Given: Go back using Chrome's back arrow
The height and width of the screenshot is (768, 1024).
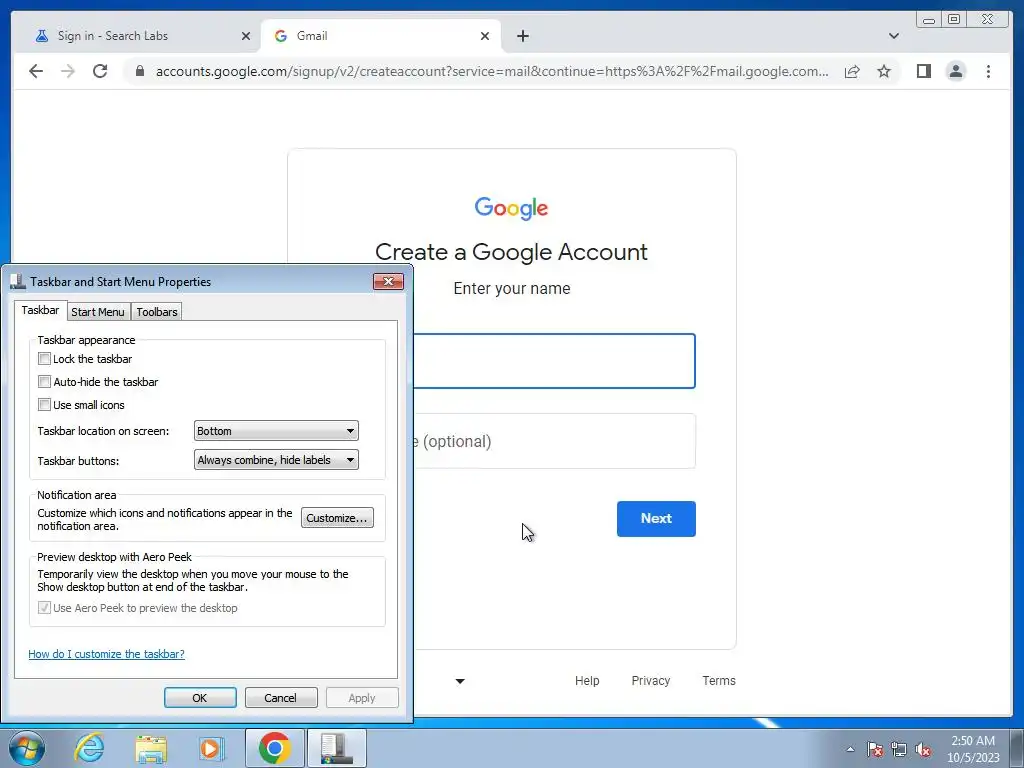Looking at the screenshot, I should 36,71.
